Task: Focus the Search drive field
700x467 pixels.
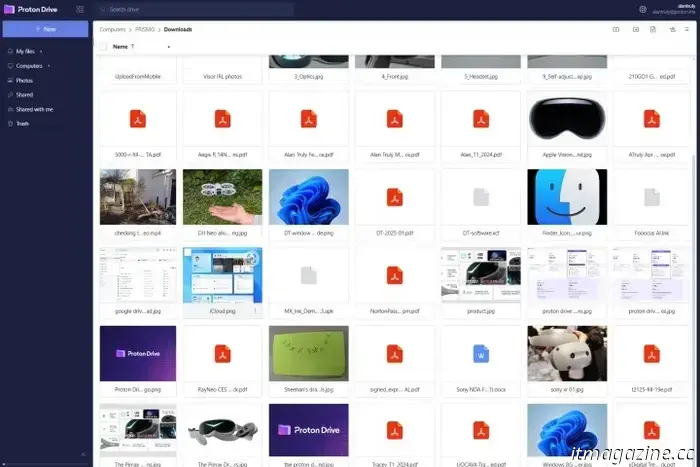Action: [x=194, y=9]
